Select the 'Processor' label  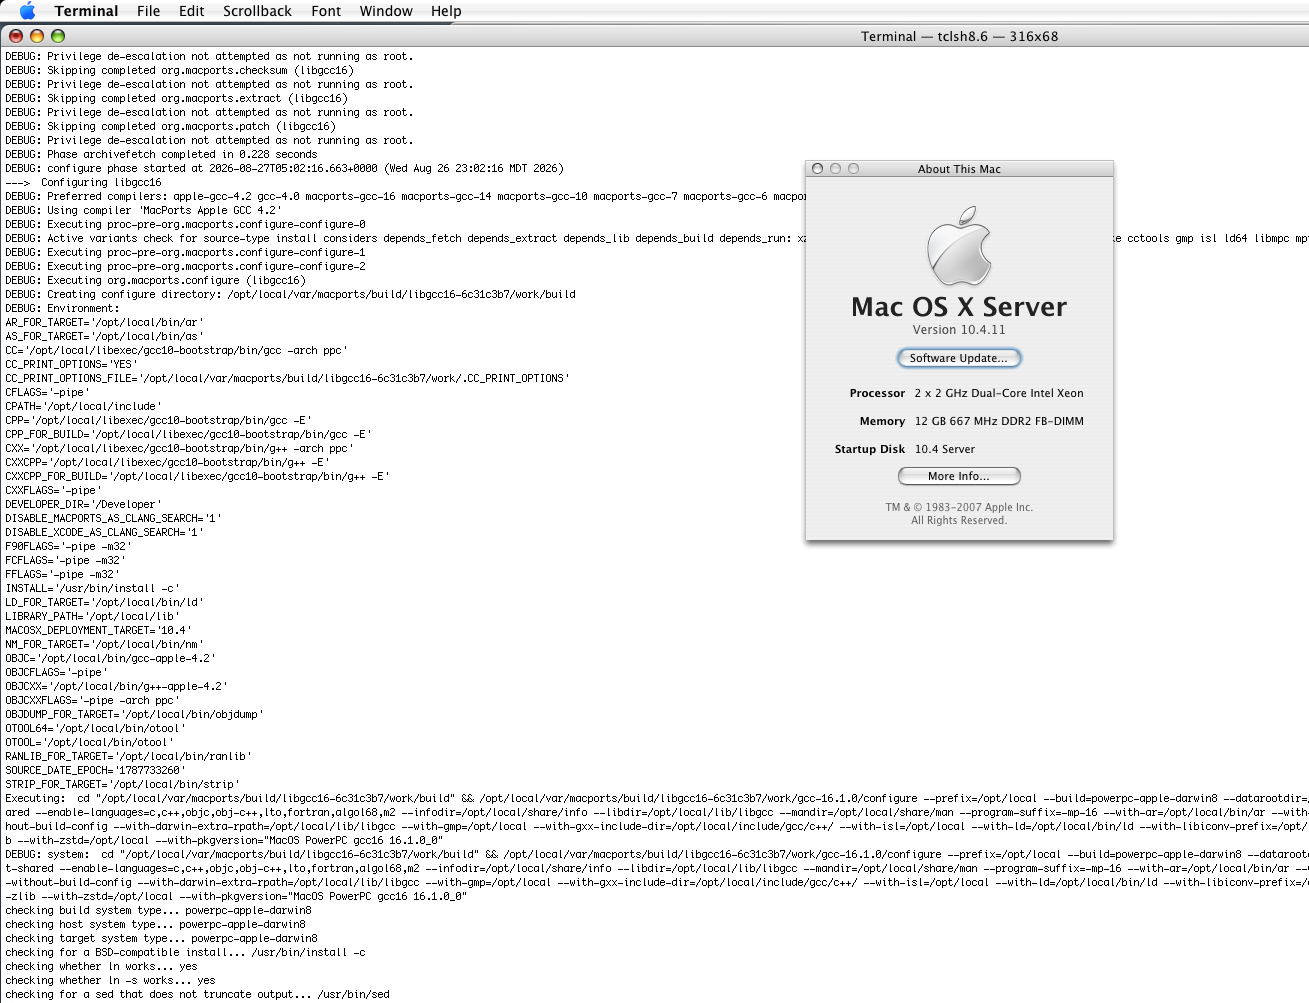(877, 393)
